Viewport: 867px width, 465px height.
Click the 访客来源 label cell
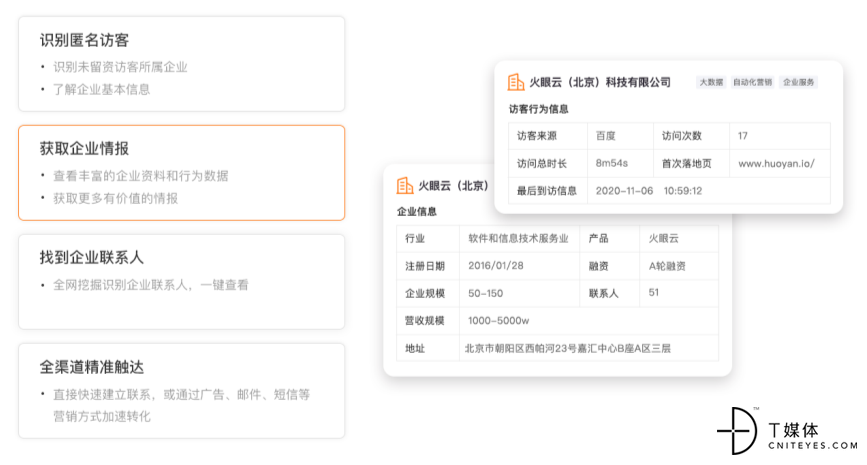(x=548, y=136)
